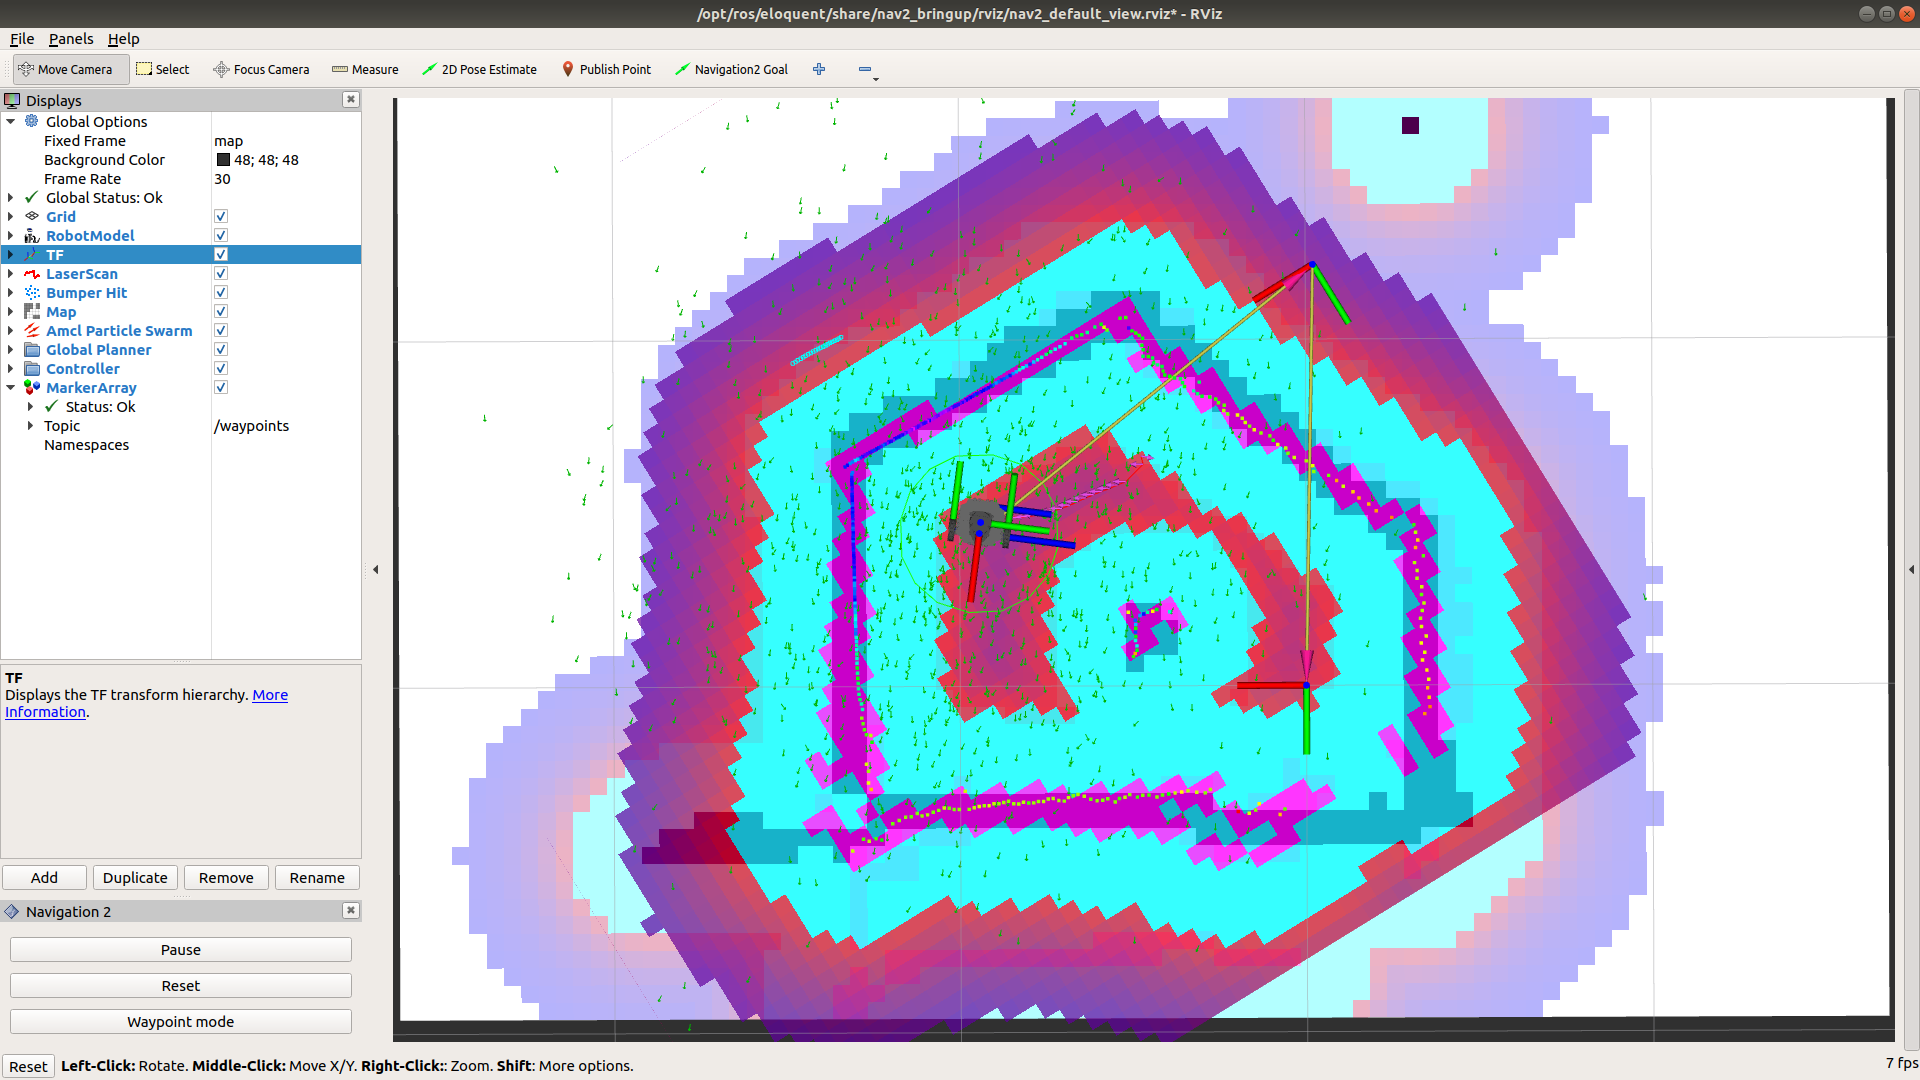Toggle the Grid display checkbox
This screenshot has width=1920, height=1080.
point(221,217)
